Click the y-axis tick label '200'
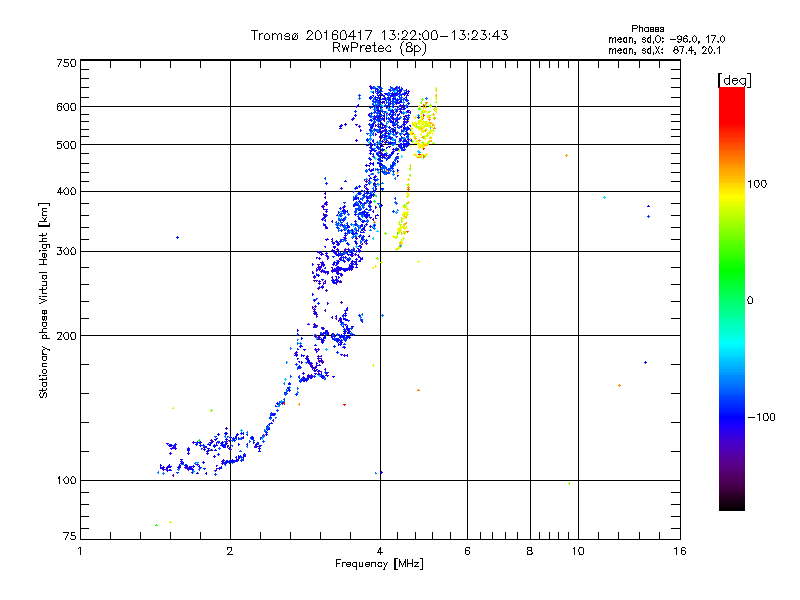 66,336
